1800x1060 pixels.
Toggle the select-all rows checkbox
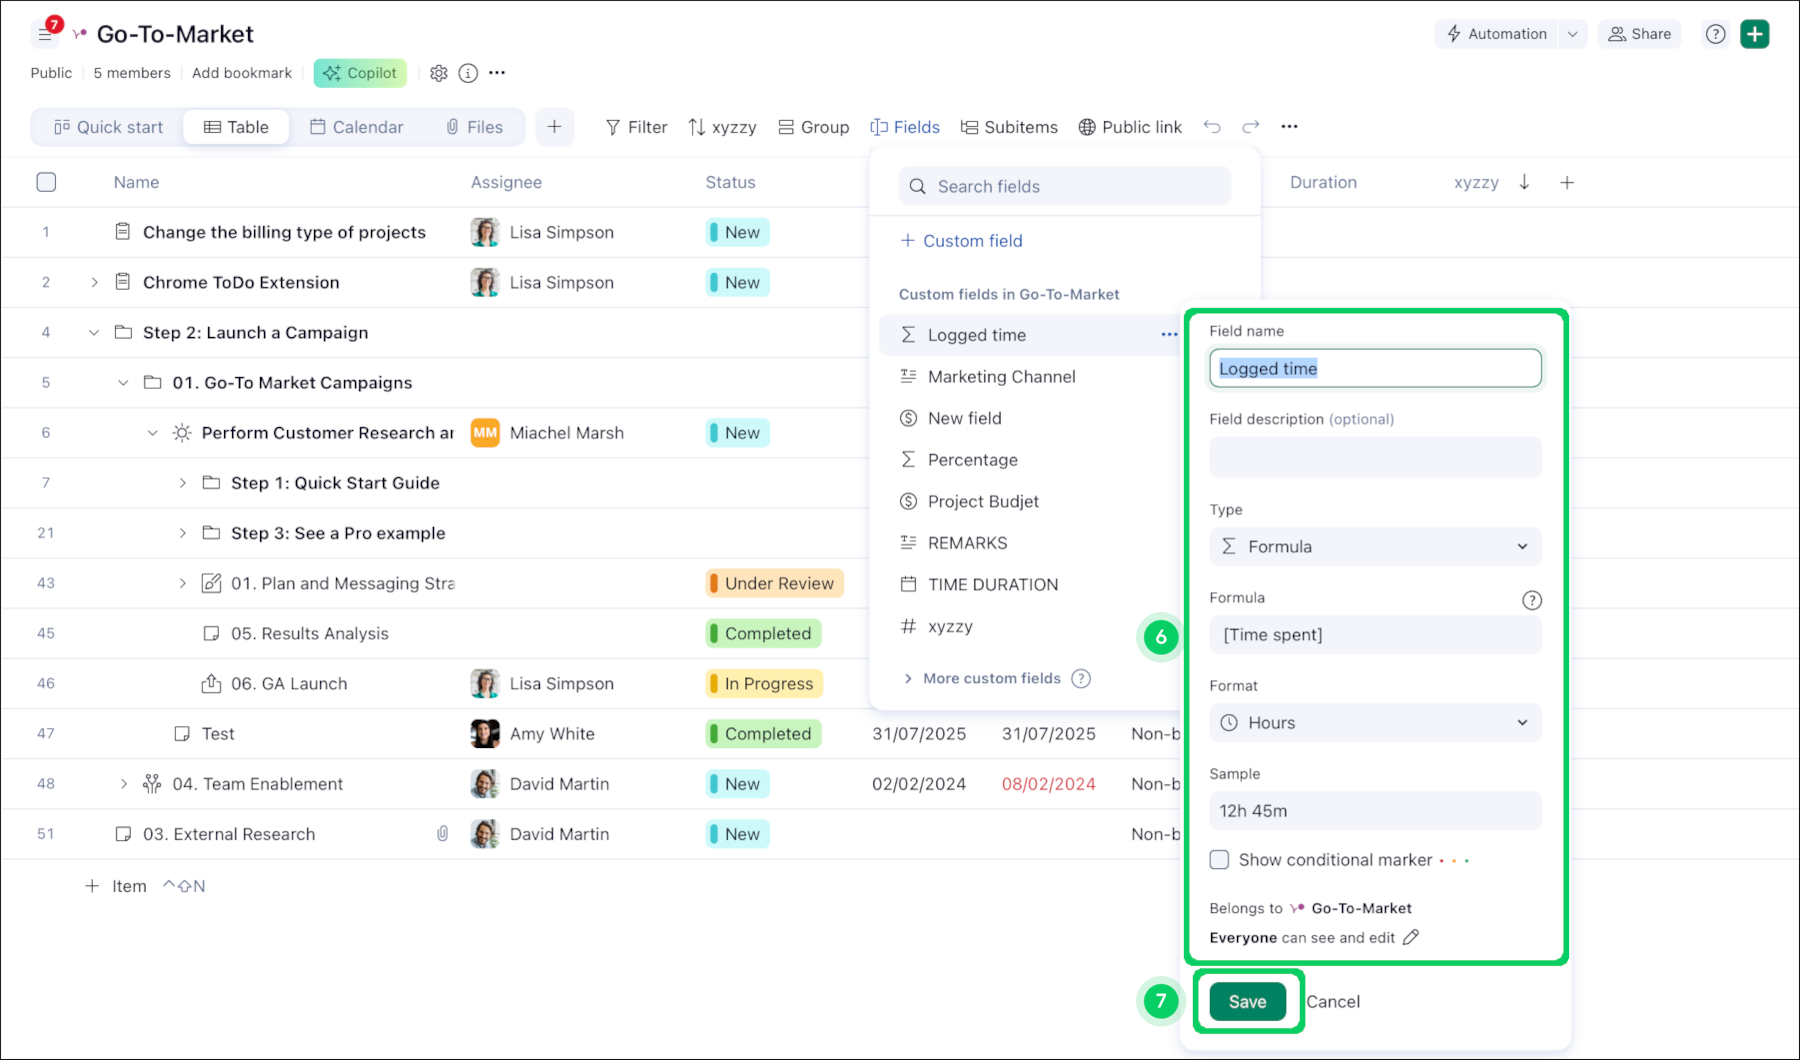pyautogui.click(x=46, y=182)
